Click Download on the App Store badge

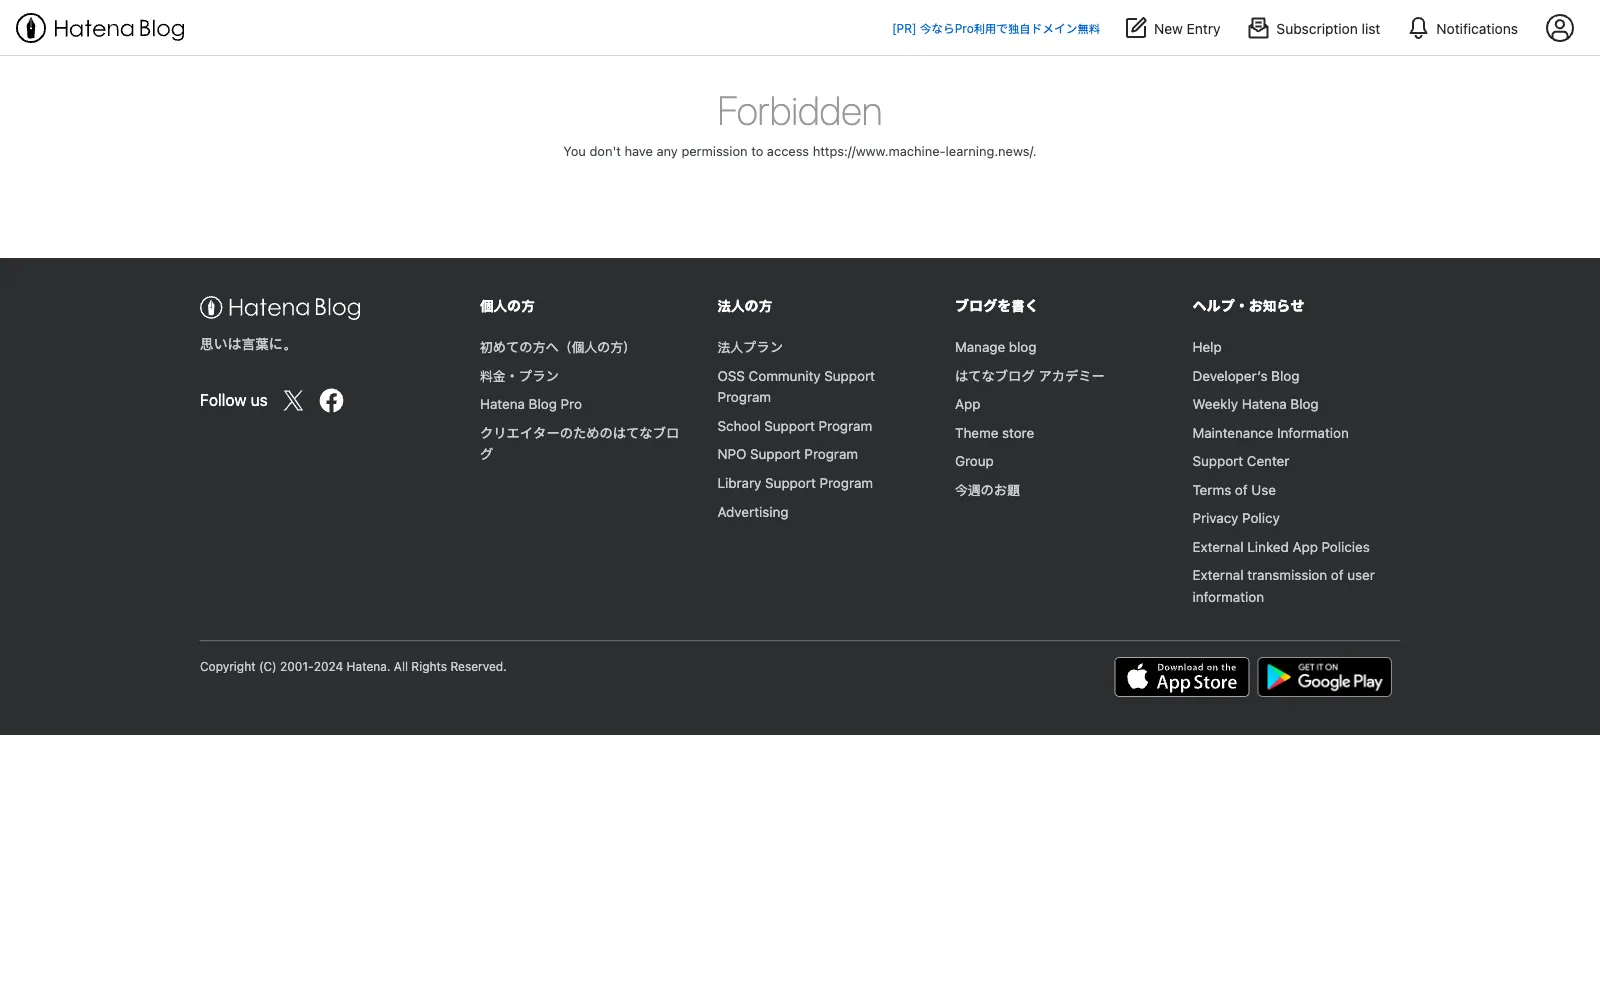tap(1182, 677)
